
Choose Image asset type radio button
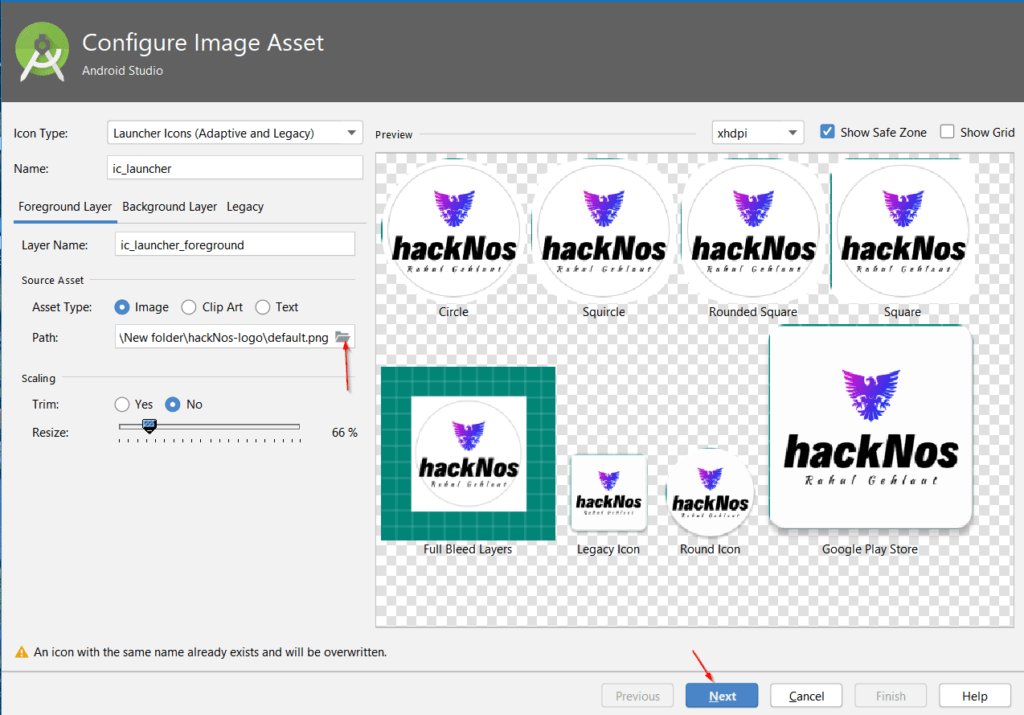tap(122, 307)
